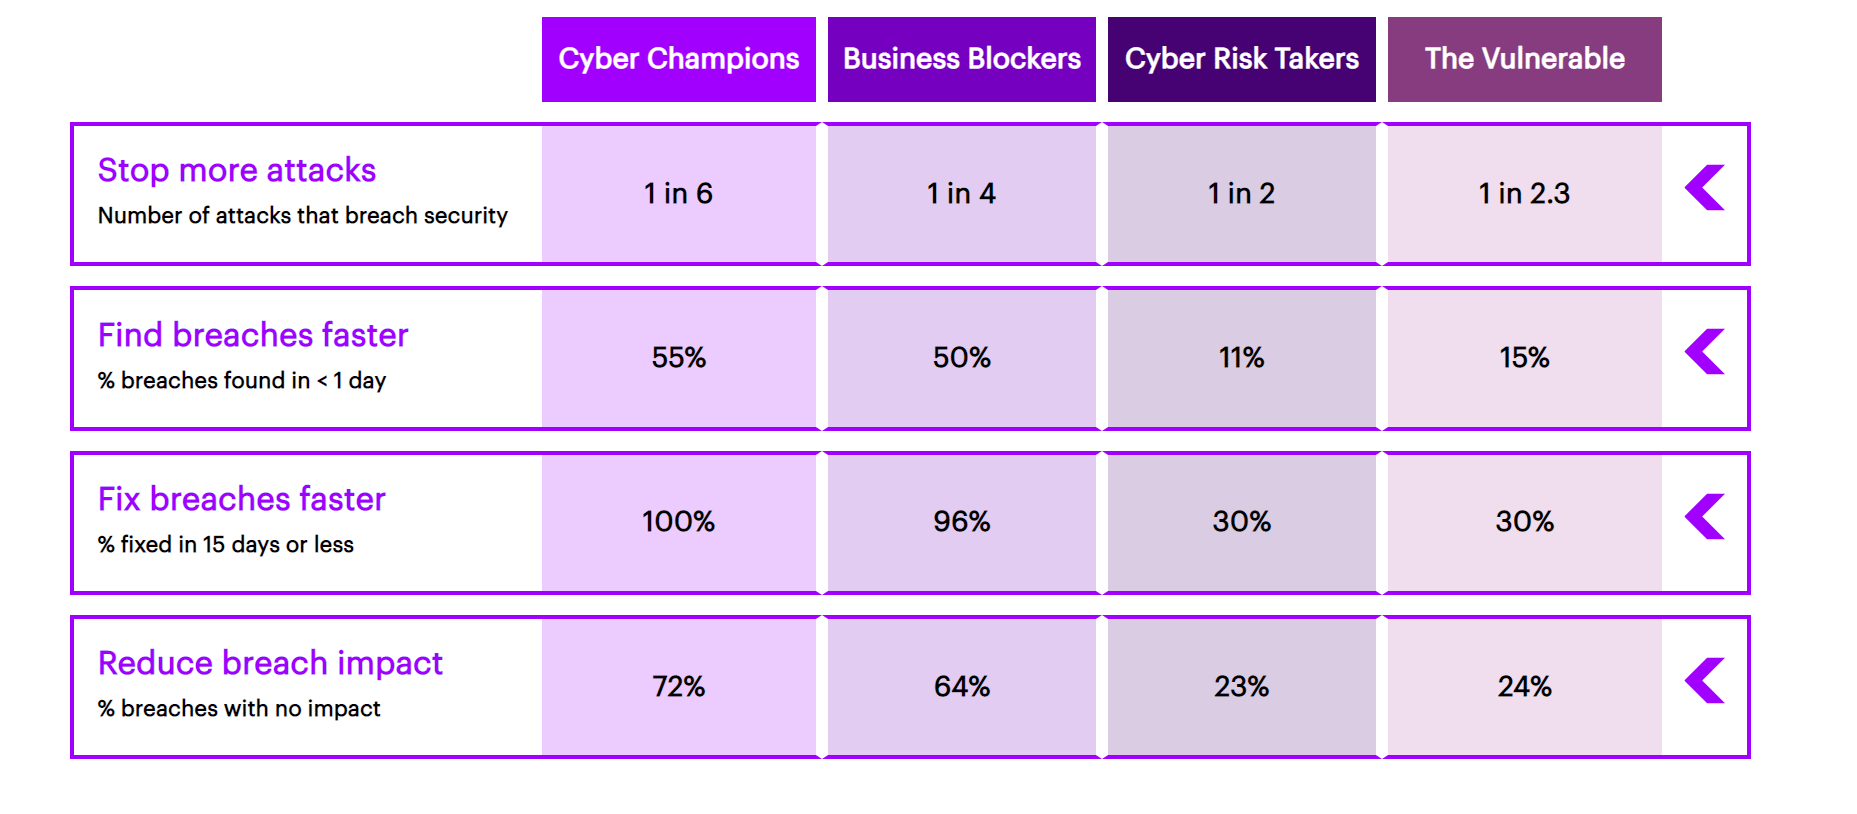Screen dimensions: 1857x814
Task: Select the 100% fixed Cyber Champions cell
Action: [x=678, y=521]
